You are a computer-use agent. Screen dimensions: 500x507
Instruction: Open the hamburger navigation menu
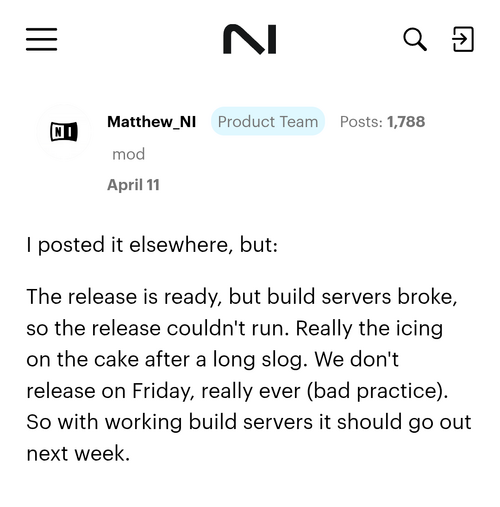coord(41,39)
